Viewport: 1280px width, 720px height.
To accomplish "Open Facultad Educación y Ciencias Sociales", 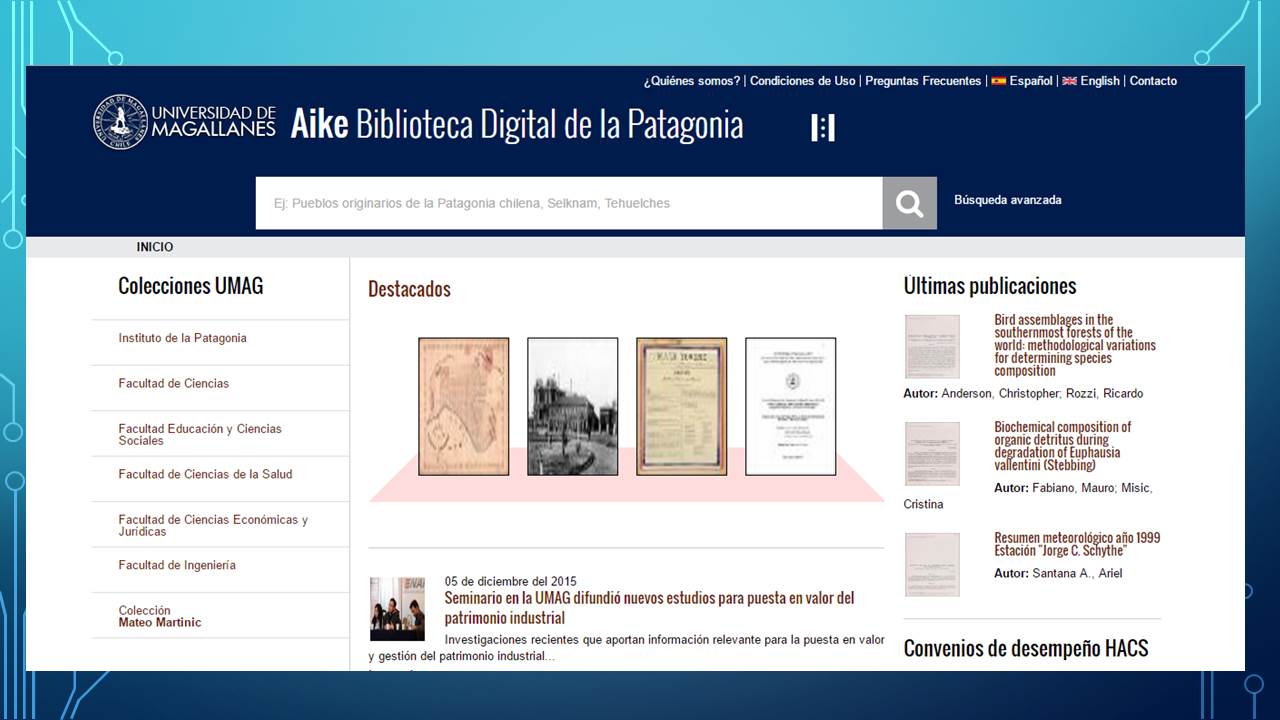I will (x=200, y=434).
